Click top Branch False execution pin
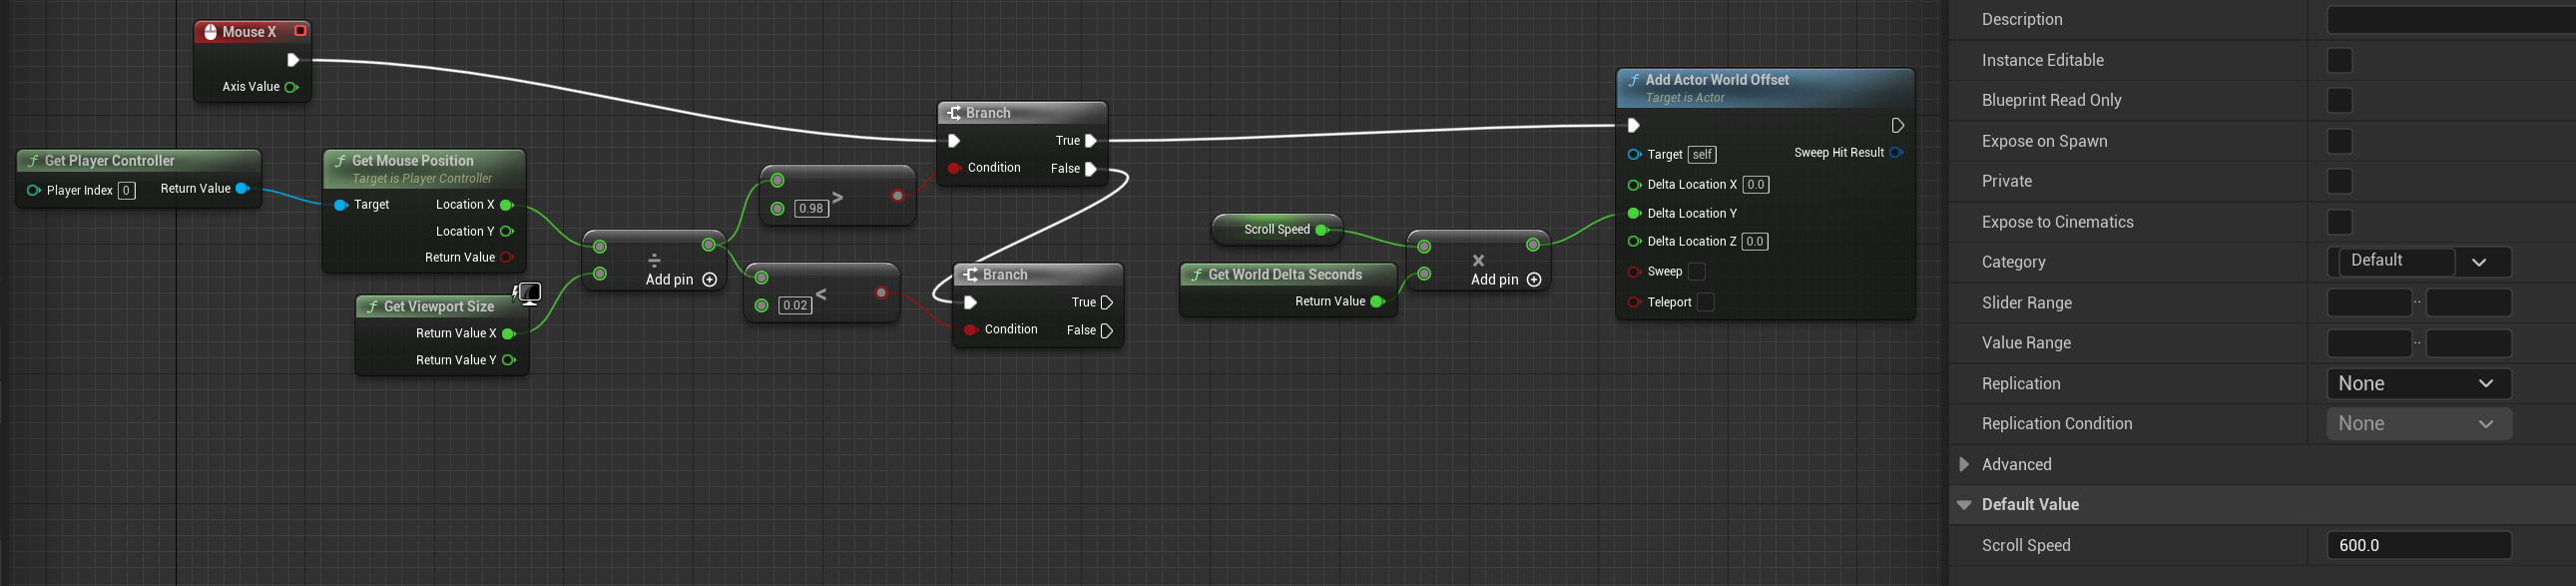The width and height of the screenshot is (2576, 586). click(1091, 169)
